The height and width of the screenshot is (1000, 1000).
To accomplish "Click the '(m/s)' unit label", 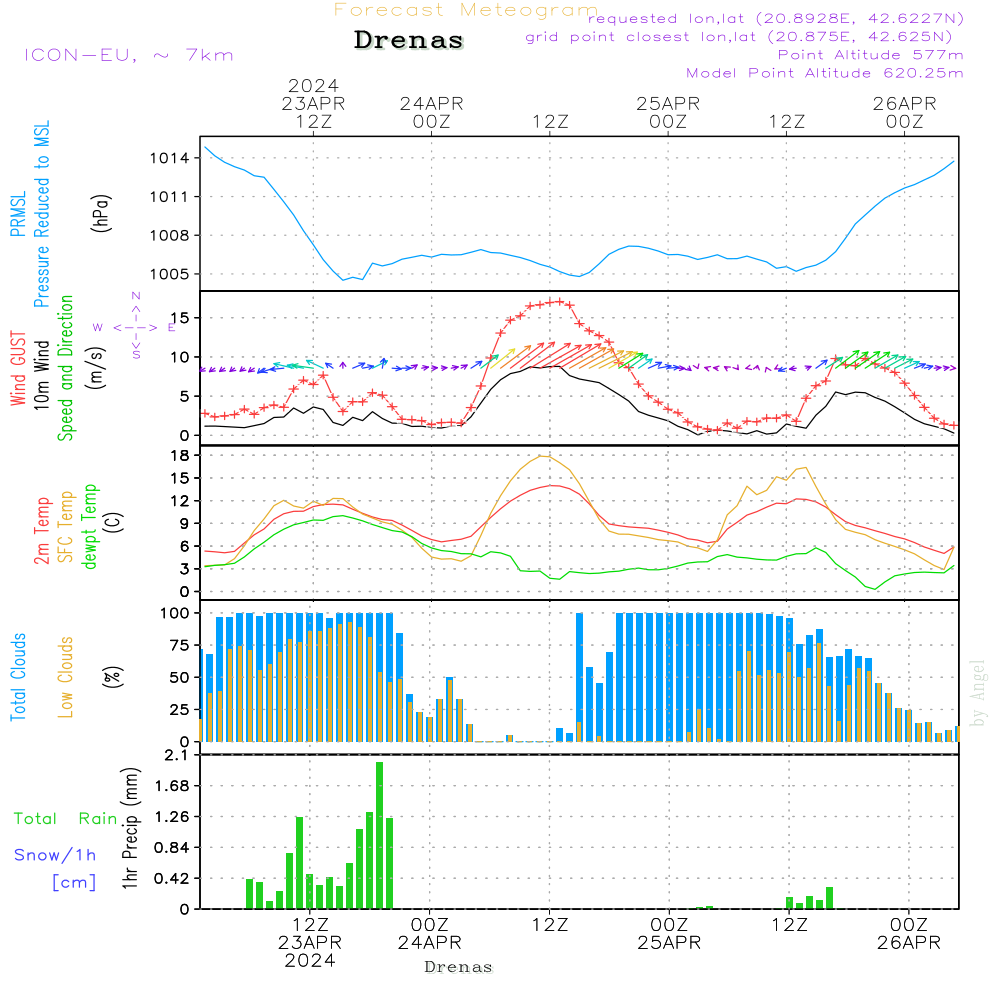I will tap(96, 367).
